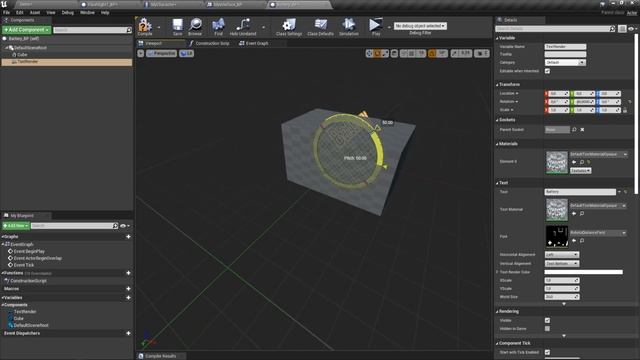Use selected asset arrow for Element 0
The height and width of the screenshot is (360, 640).
tap(574, 162)
